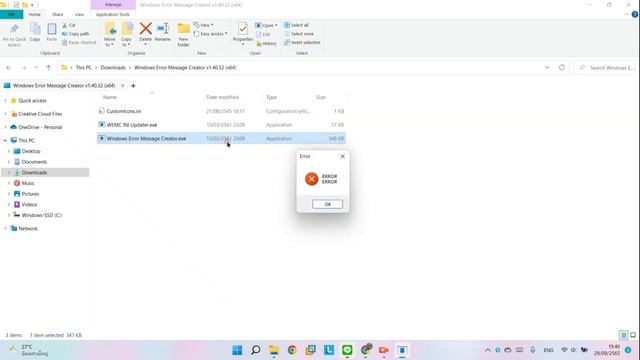This screenshot has width=640, height=360.
Task: Expand the Downloads tree node
Action: [x=9, y=172]
